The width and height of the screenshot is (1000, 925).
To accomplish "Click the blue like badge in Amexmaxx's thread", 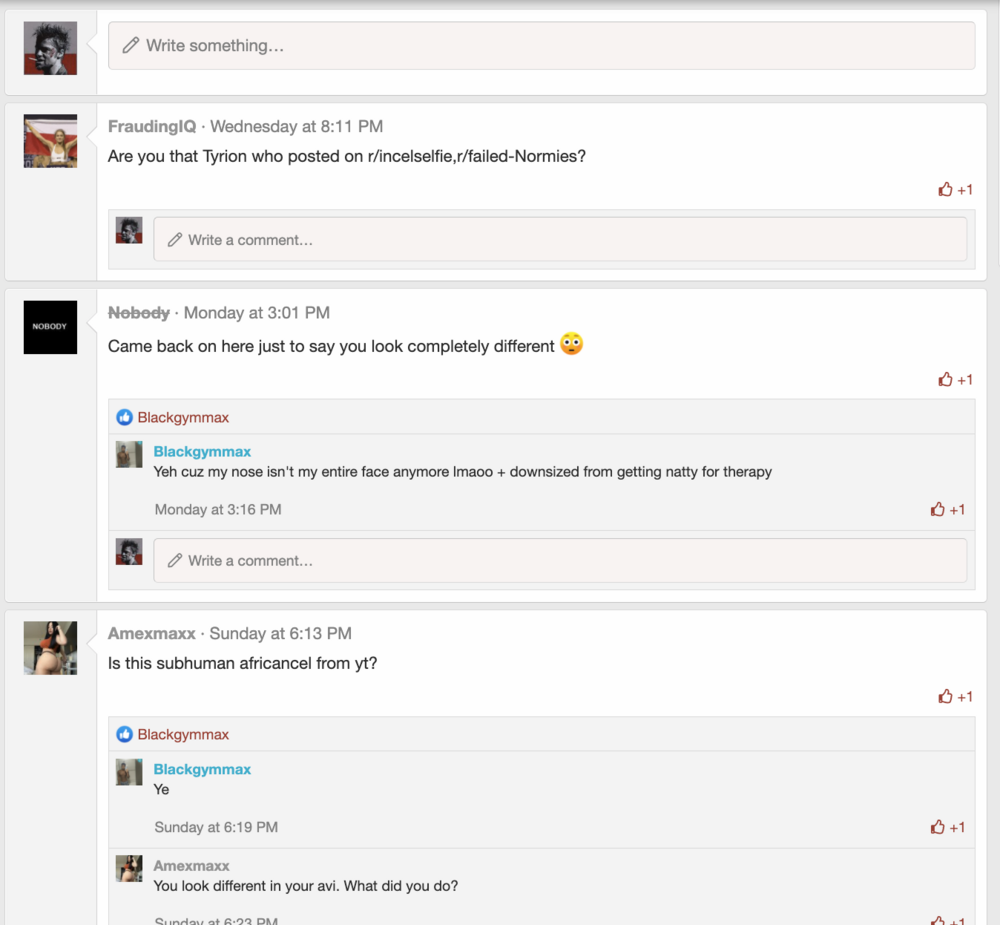I will (124, 734).
